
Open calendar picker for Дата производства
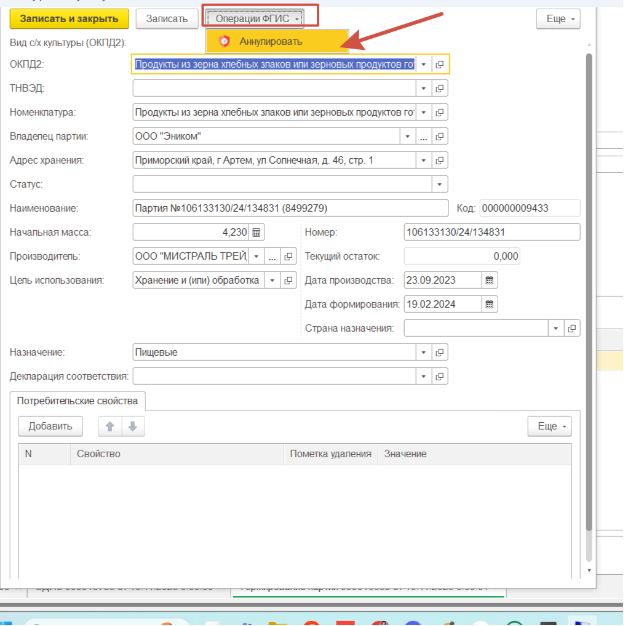489,280
